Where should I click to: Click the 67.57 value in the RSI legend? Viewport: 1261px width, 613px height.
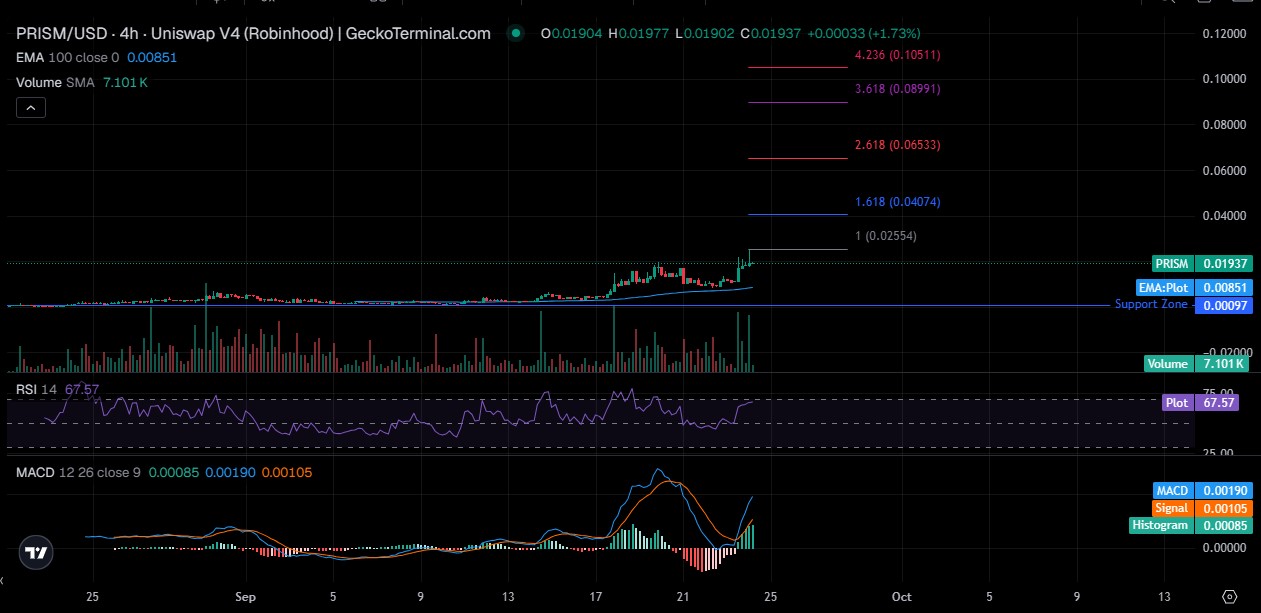pyautogui.click(x=82, y=388)
